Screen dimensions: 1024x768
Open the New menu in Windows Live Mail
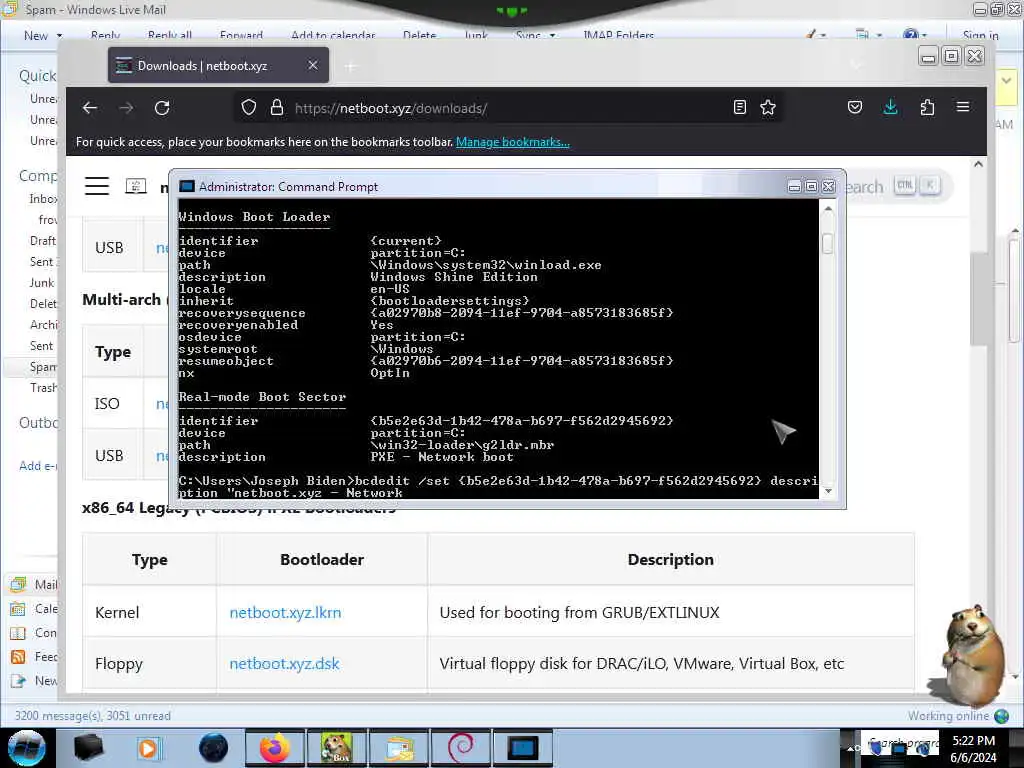click(x=43, y=35)
